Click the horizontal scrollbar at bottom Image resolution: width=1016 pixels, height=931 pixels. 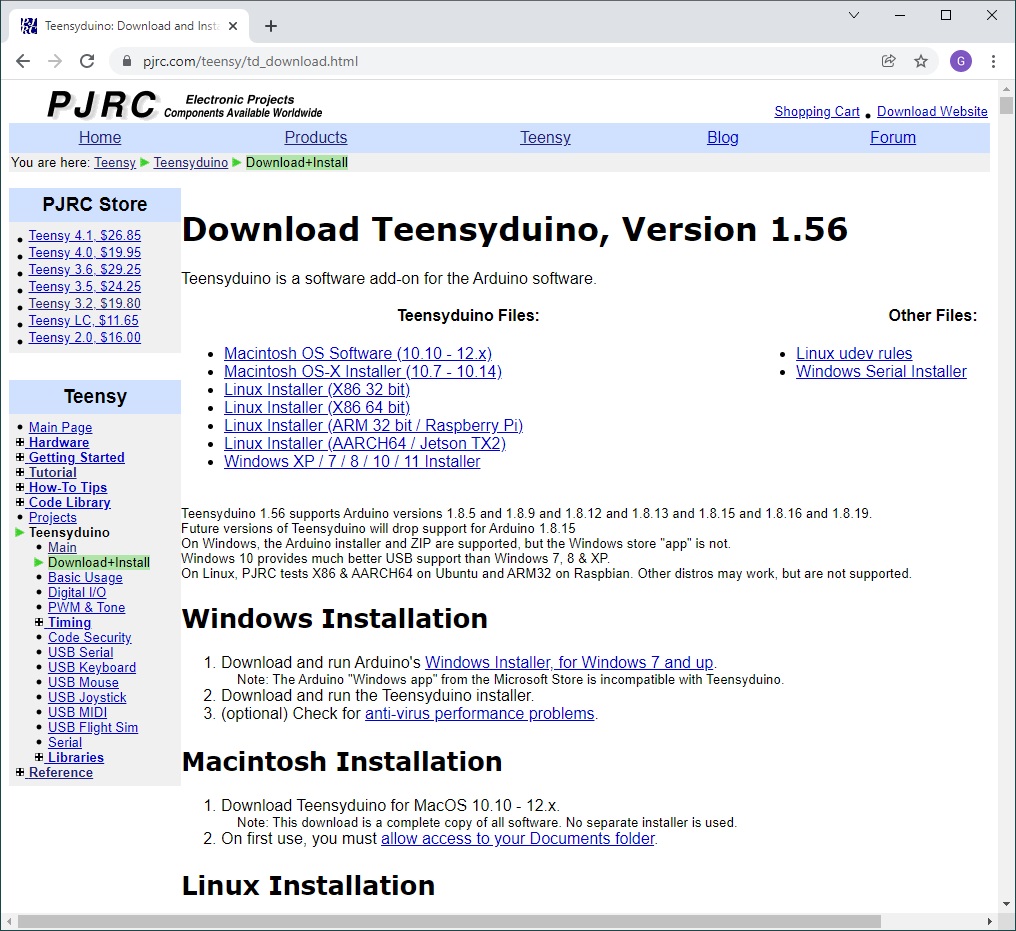450,921
